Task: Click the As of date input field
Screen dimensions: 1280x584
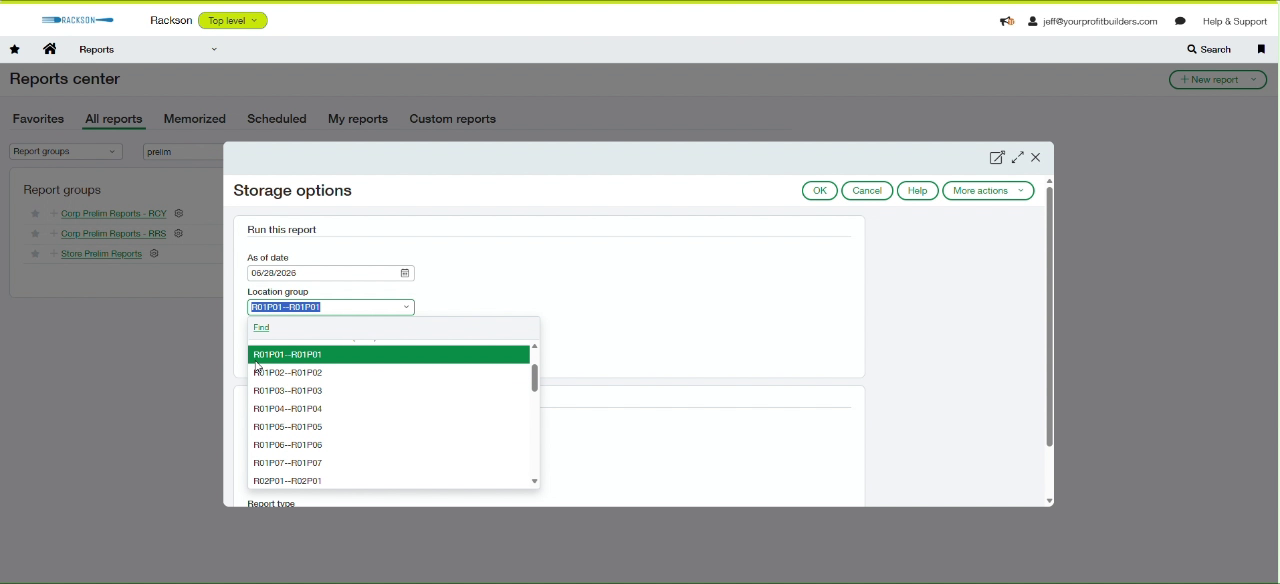Action: pos(331,274)
